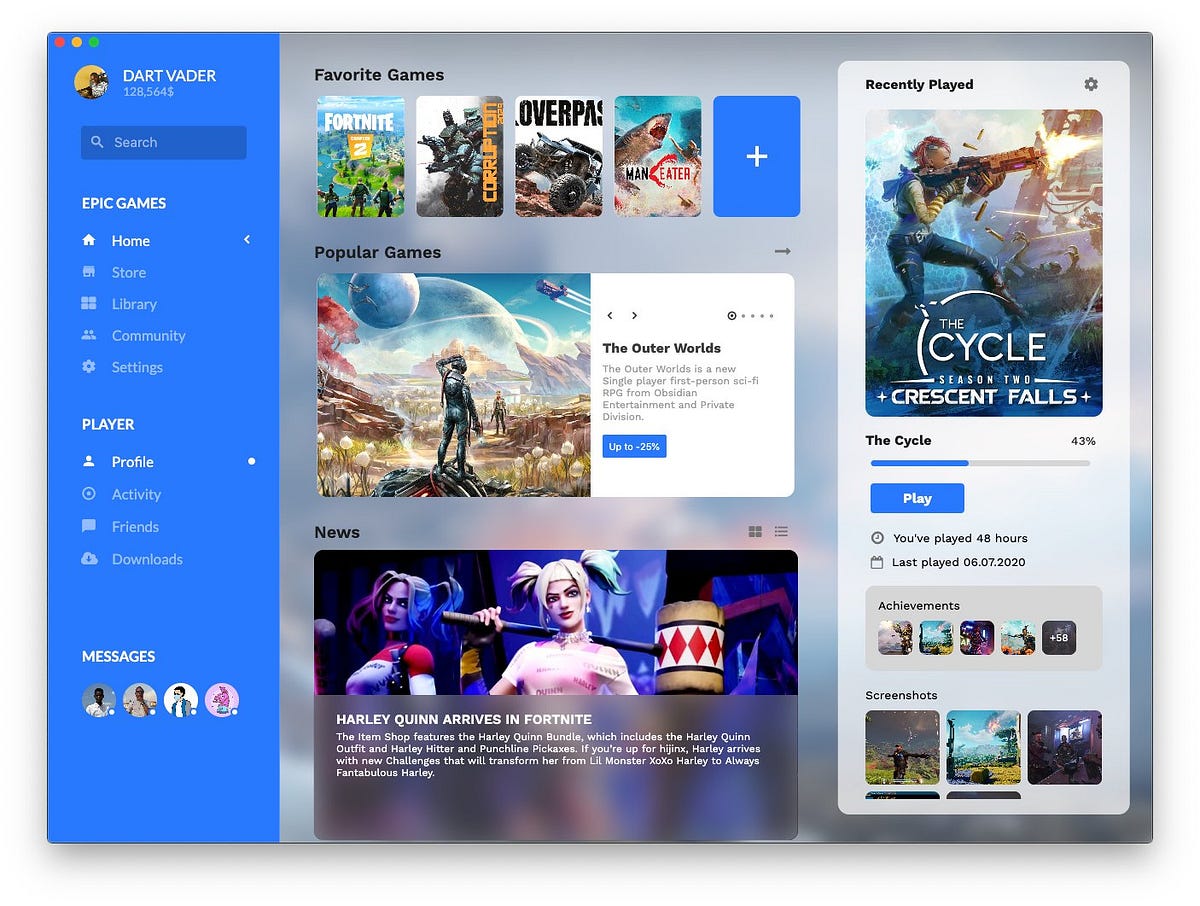The image size is (1200, 906).
Task: Click the right arrow on The Outer Worlds carousel
Action: [x=634, y=315]
